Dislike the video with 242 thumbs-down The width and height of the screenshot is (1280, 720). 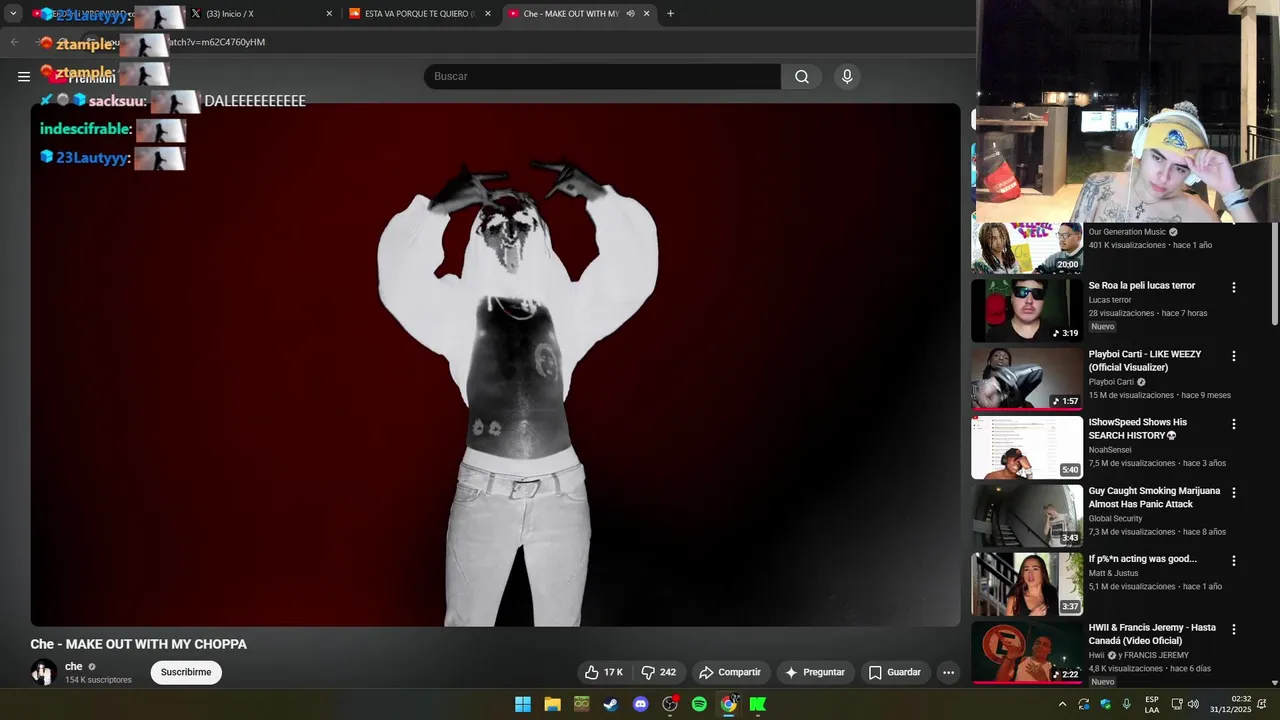pos(659,672)
